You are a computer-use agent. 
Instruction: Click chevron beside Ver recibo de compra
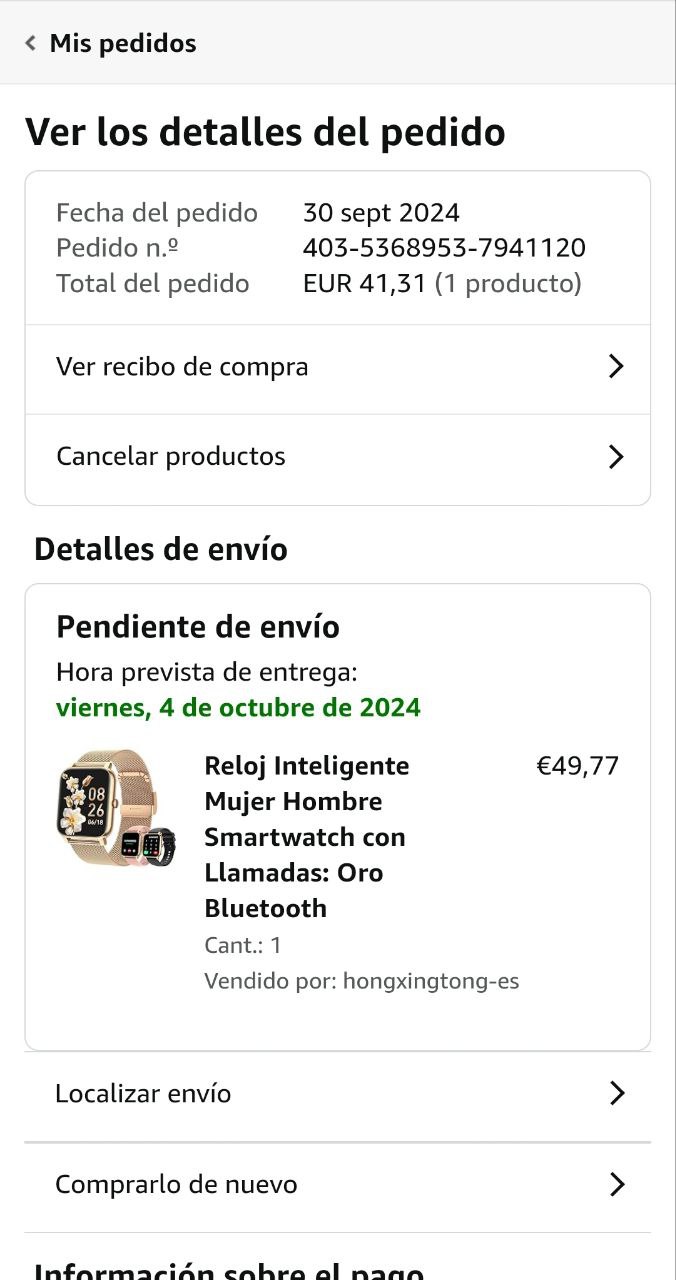[x=616, y=367]
